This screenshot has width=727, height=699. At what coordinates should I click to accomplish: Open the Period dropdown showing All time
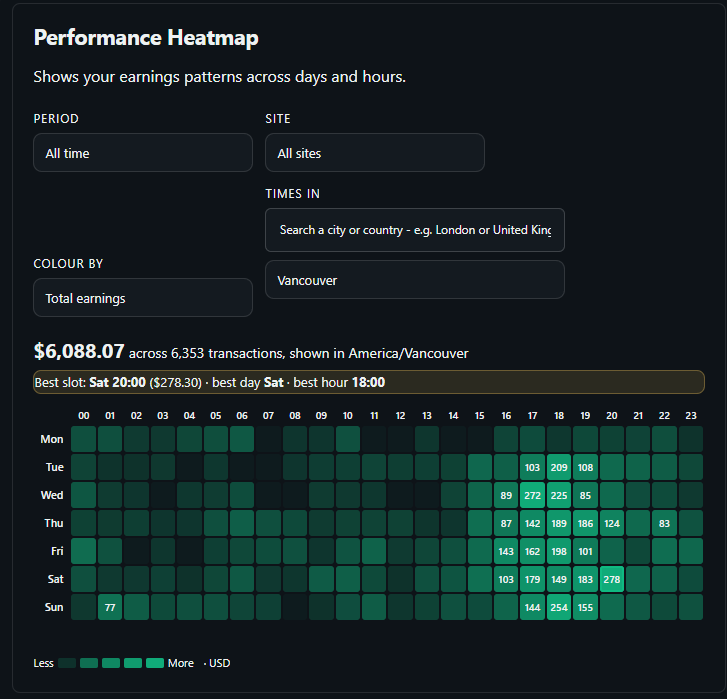(143, 153)
